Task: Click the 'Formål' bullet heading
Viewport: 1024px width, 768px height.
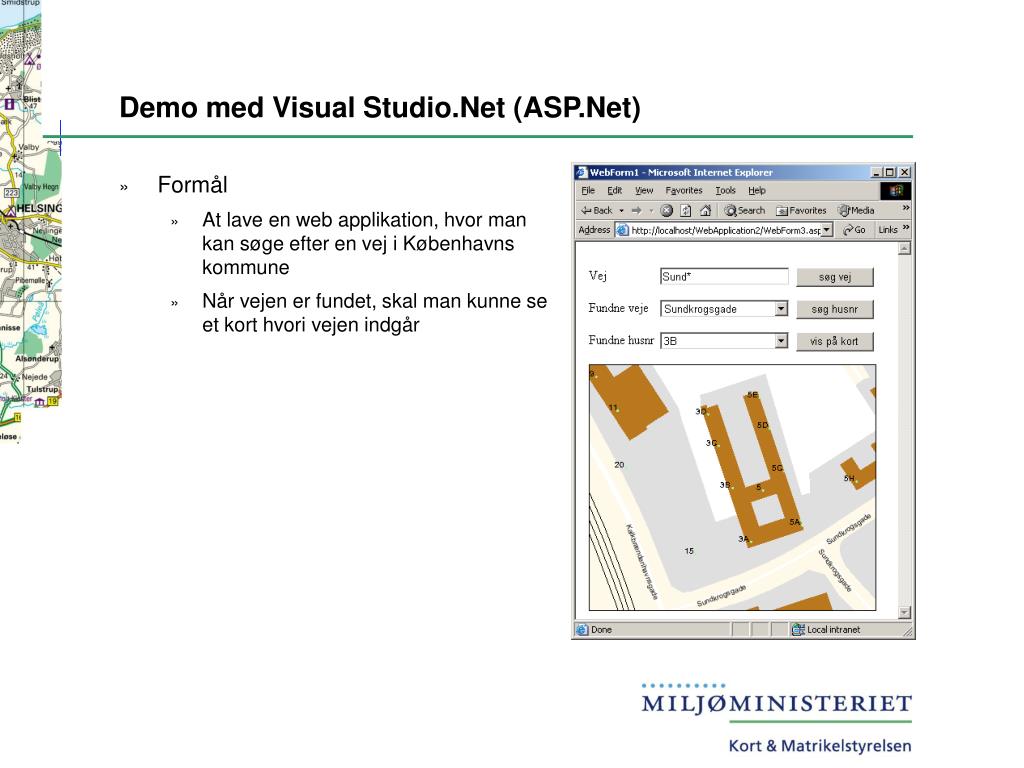Action: (193, 185)
